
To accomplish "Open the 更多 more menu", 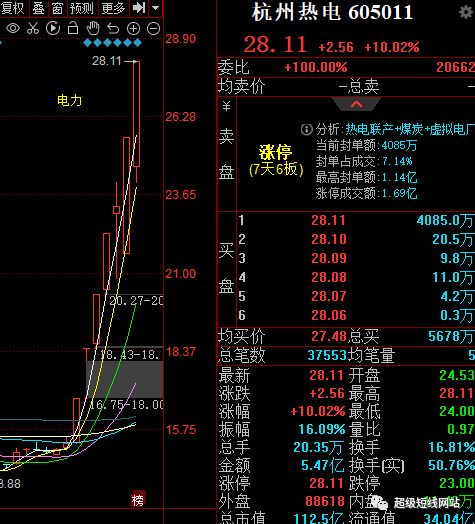I will point(114,8).
